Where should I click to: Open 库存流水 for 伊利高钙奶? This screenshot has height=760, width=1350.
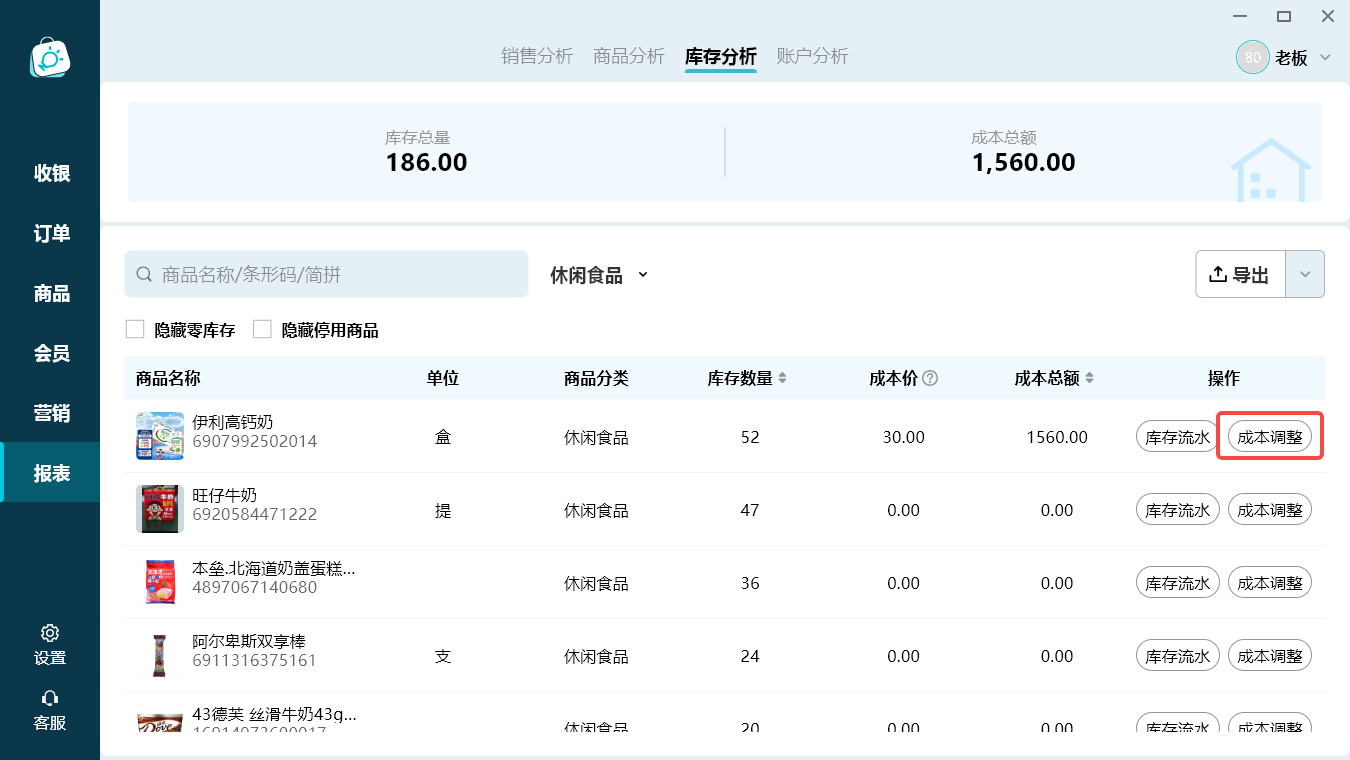coord(1178,437)
